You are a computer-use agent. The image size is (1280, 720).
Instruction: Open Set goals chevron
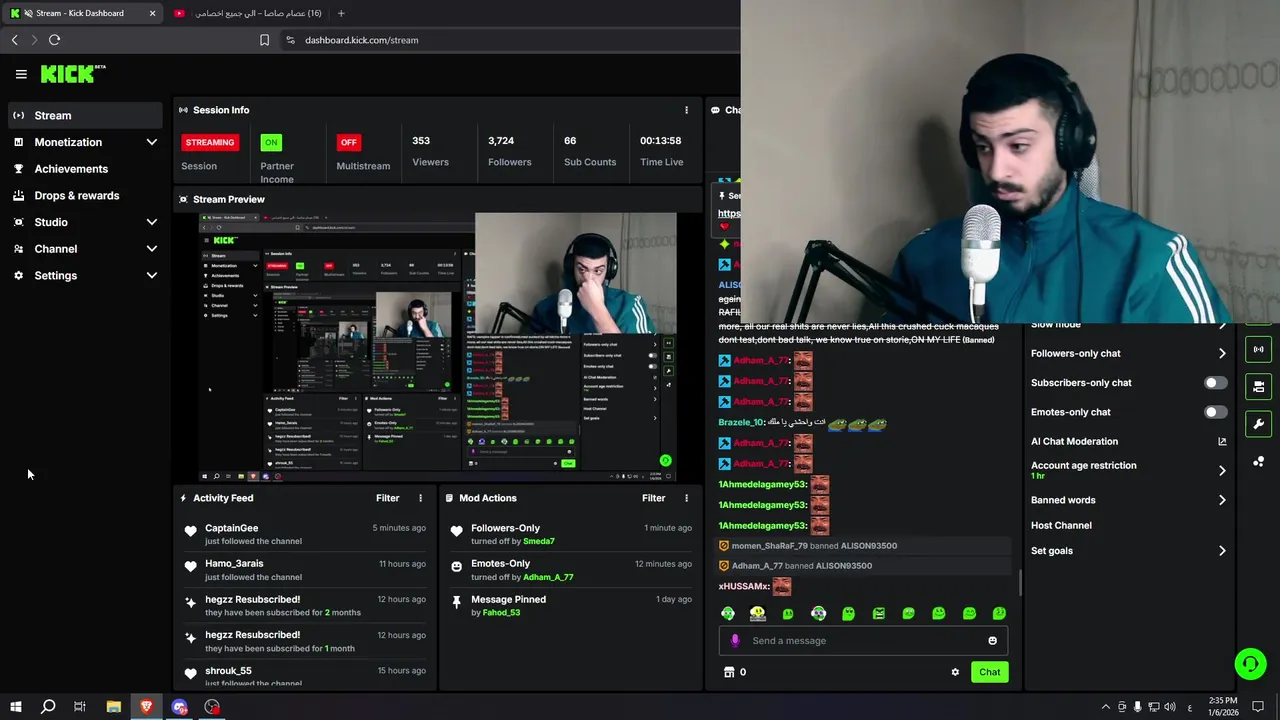1222,551
